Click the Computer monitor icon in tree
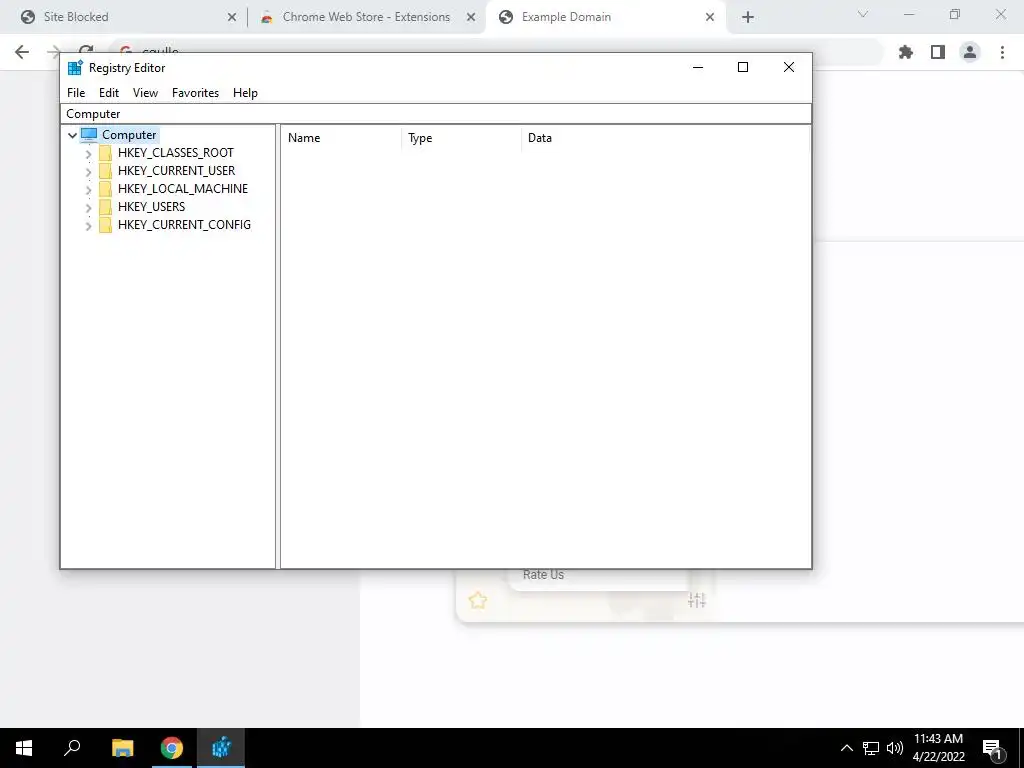This screenshot has height=768, width=1024. [89, 135]
